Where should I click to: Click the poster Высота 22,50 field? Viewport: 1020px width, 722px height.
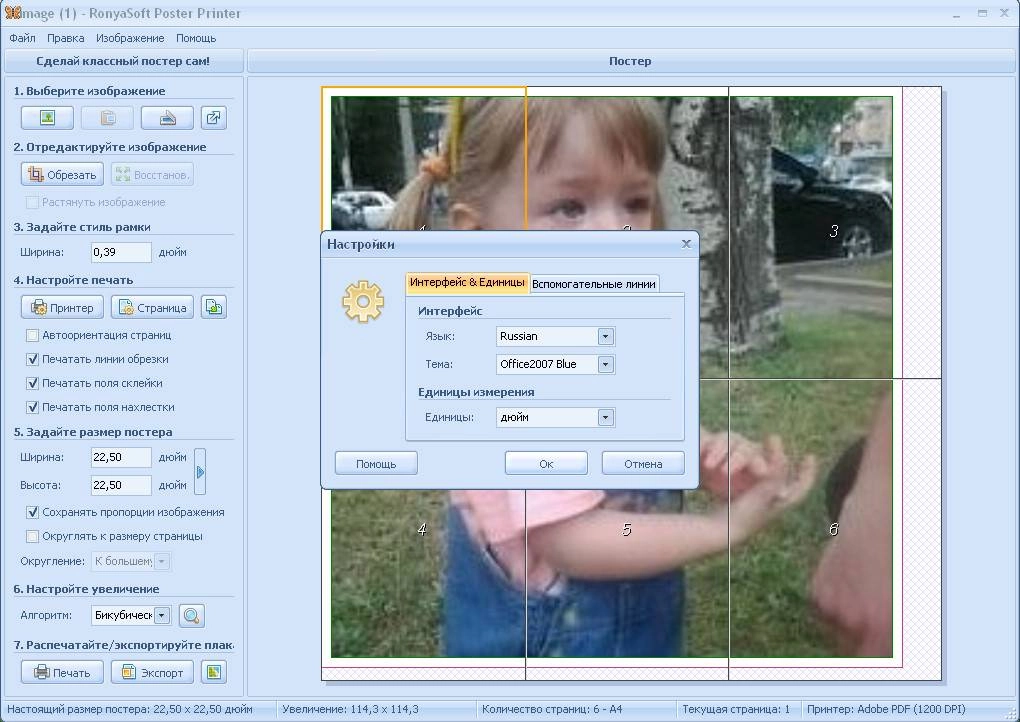pos(121,485)
